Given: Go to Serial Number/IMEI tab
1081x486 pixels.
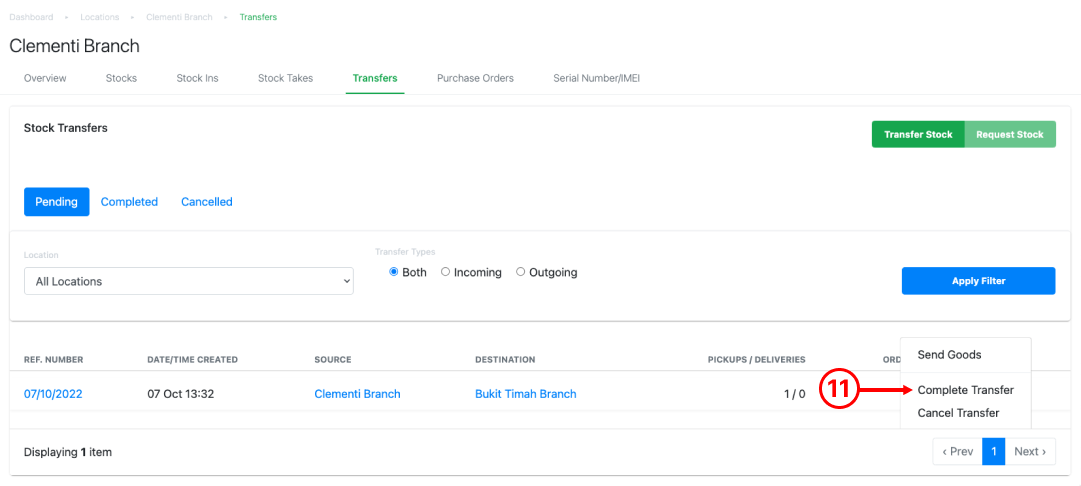Looking at the screenshot, I should pyautogui.click(x=596, y=78).
